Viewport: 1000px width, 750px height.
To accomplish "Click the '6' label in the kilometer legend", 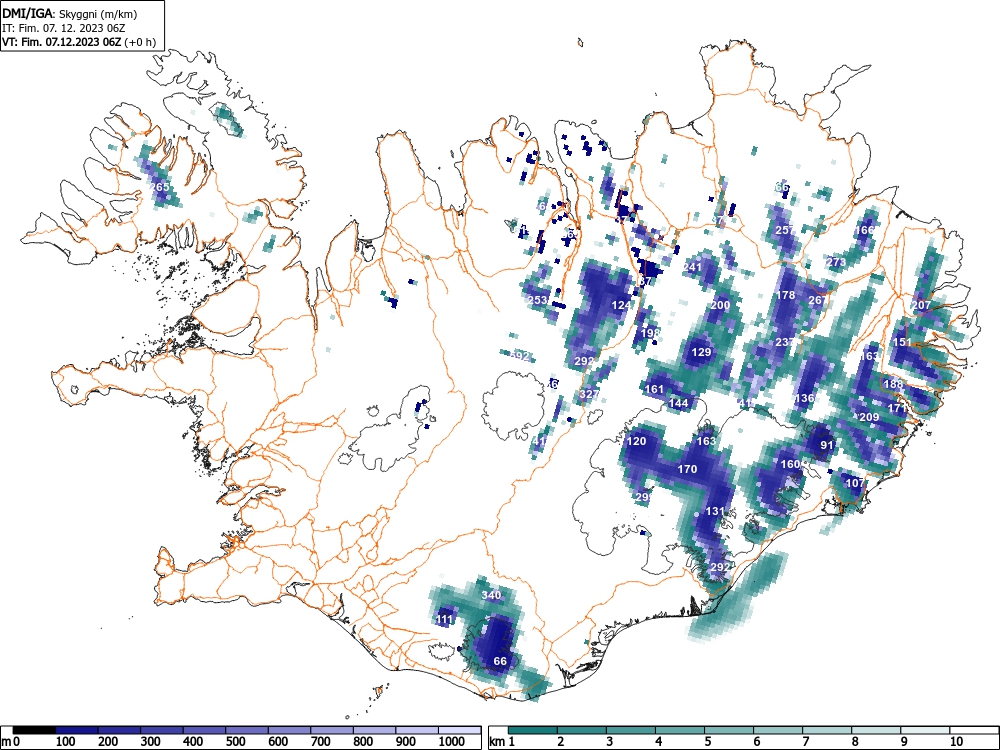I will coord(756,742).
